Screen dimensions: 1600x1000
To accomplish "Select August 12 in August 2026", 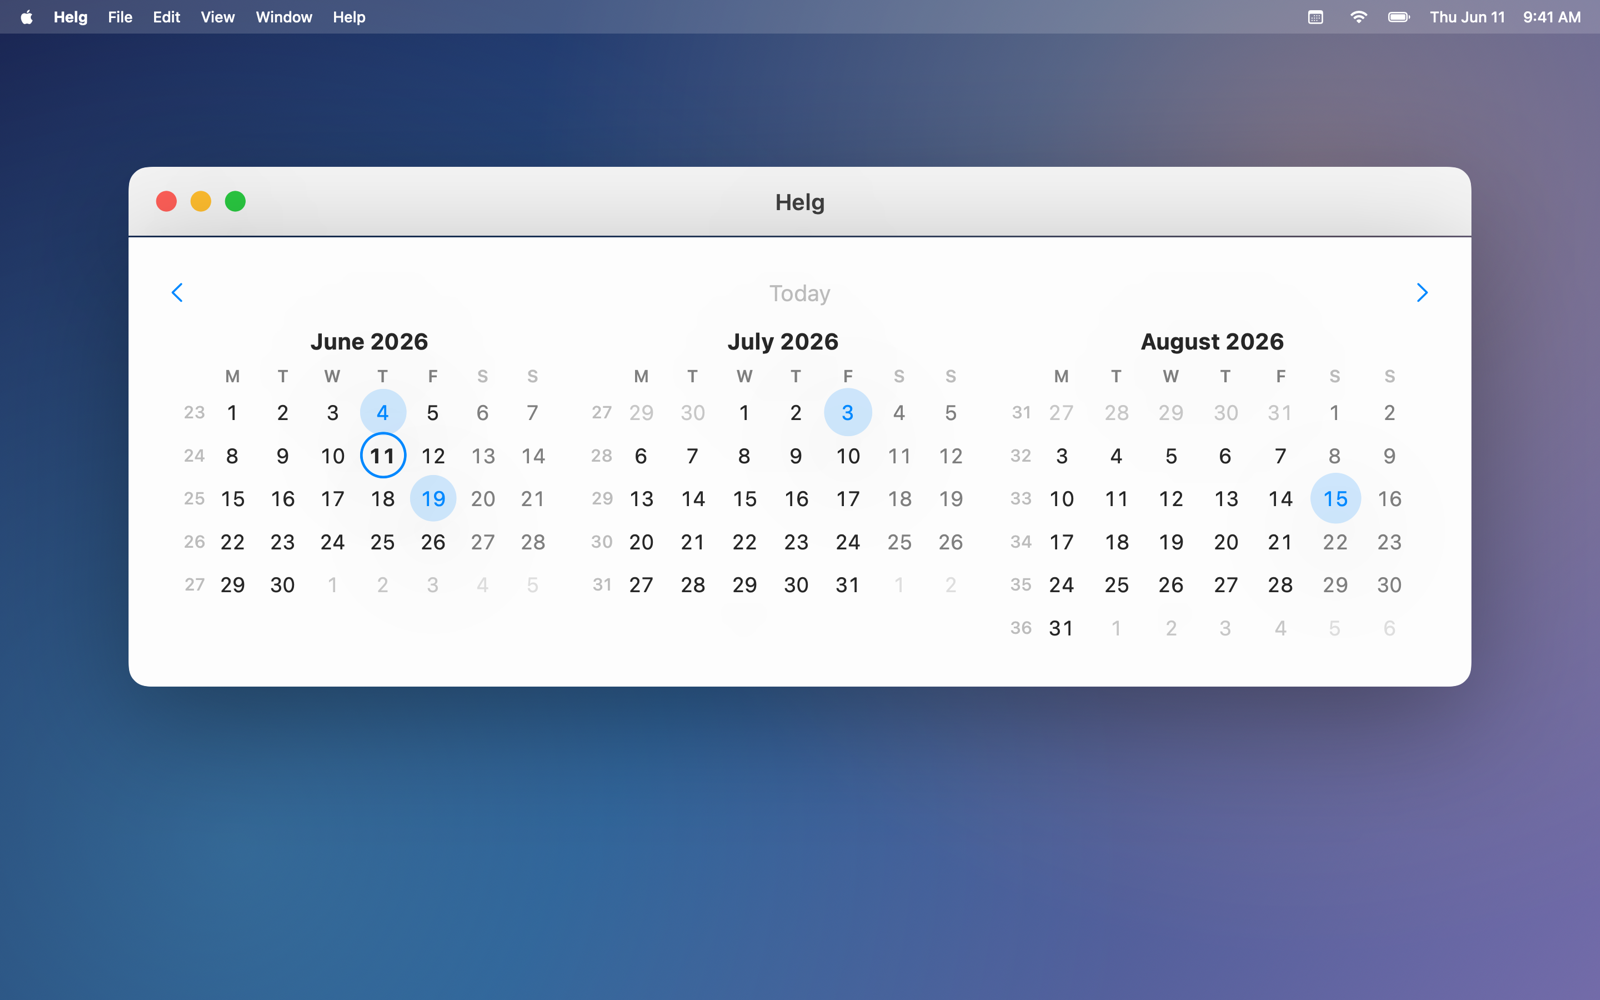I will click(x=1171, y=499).
